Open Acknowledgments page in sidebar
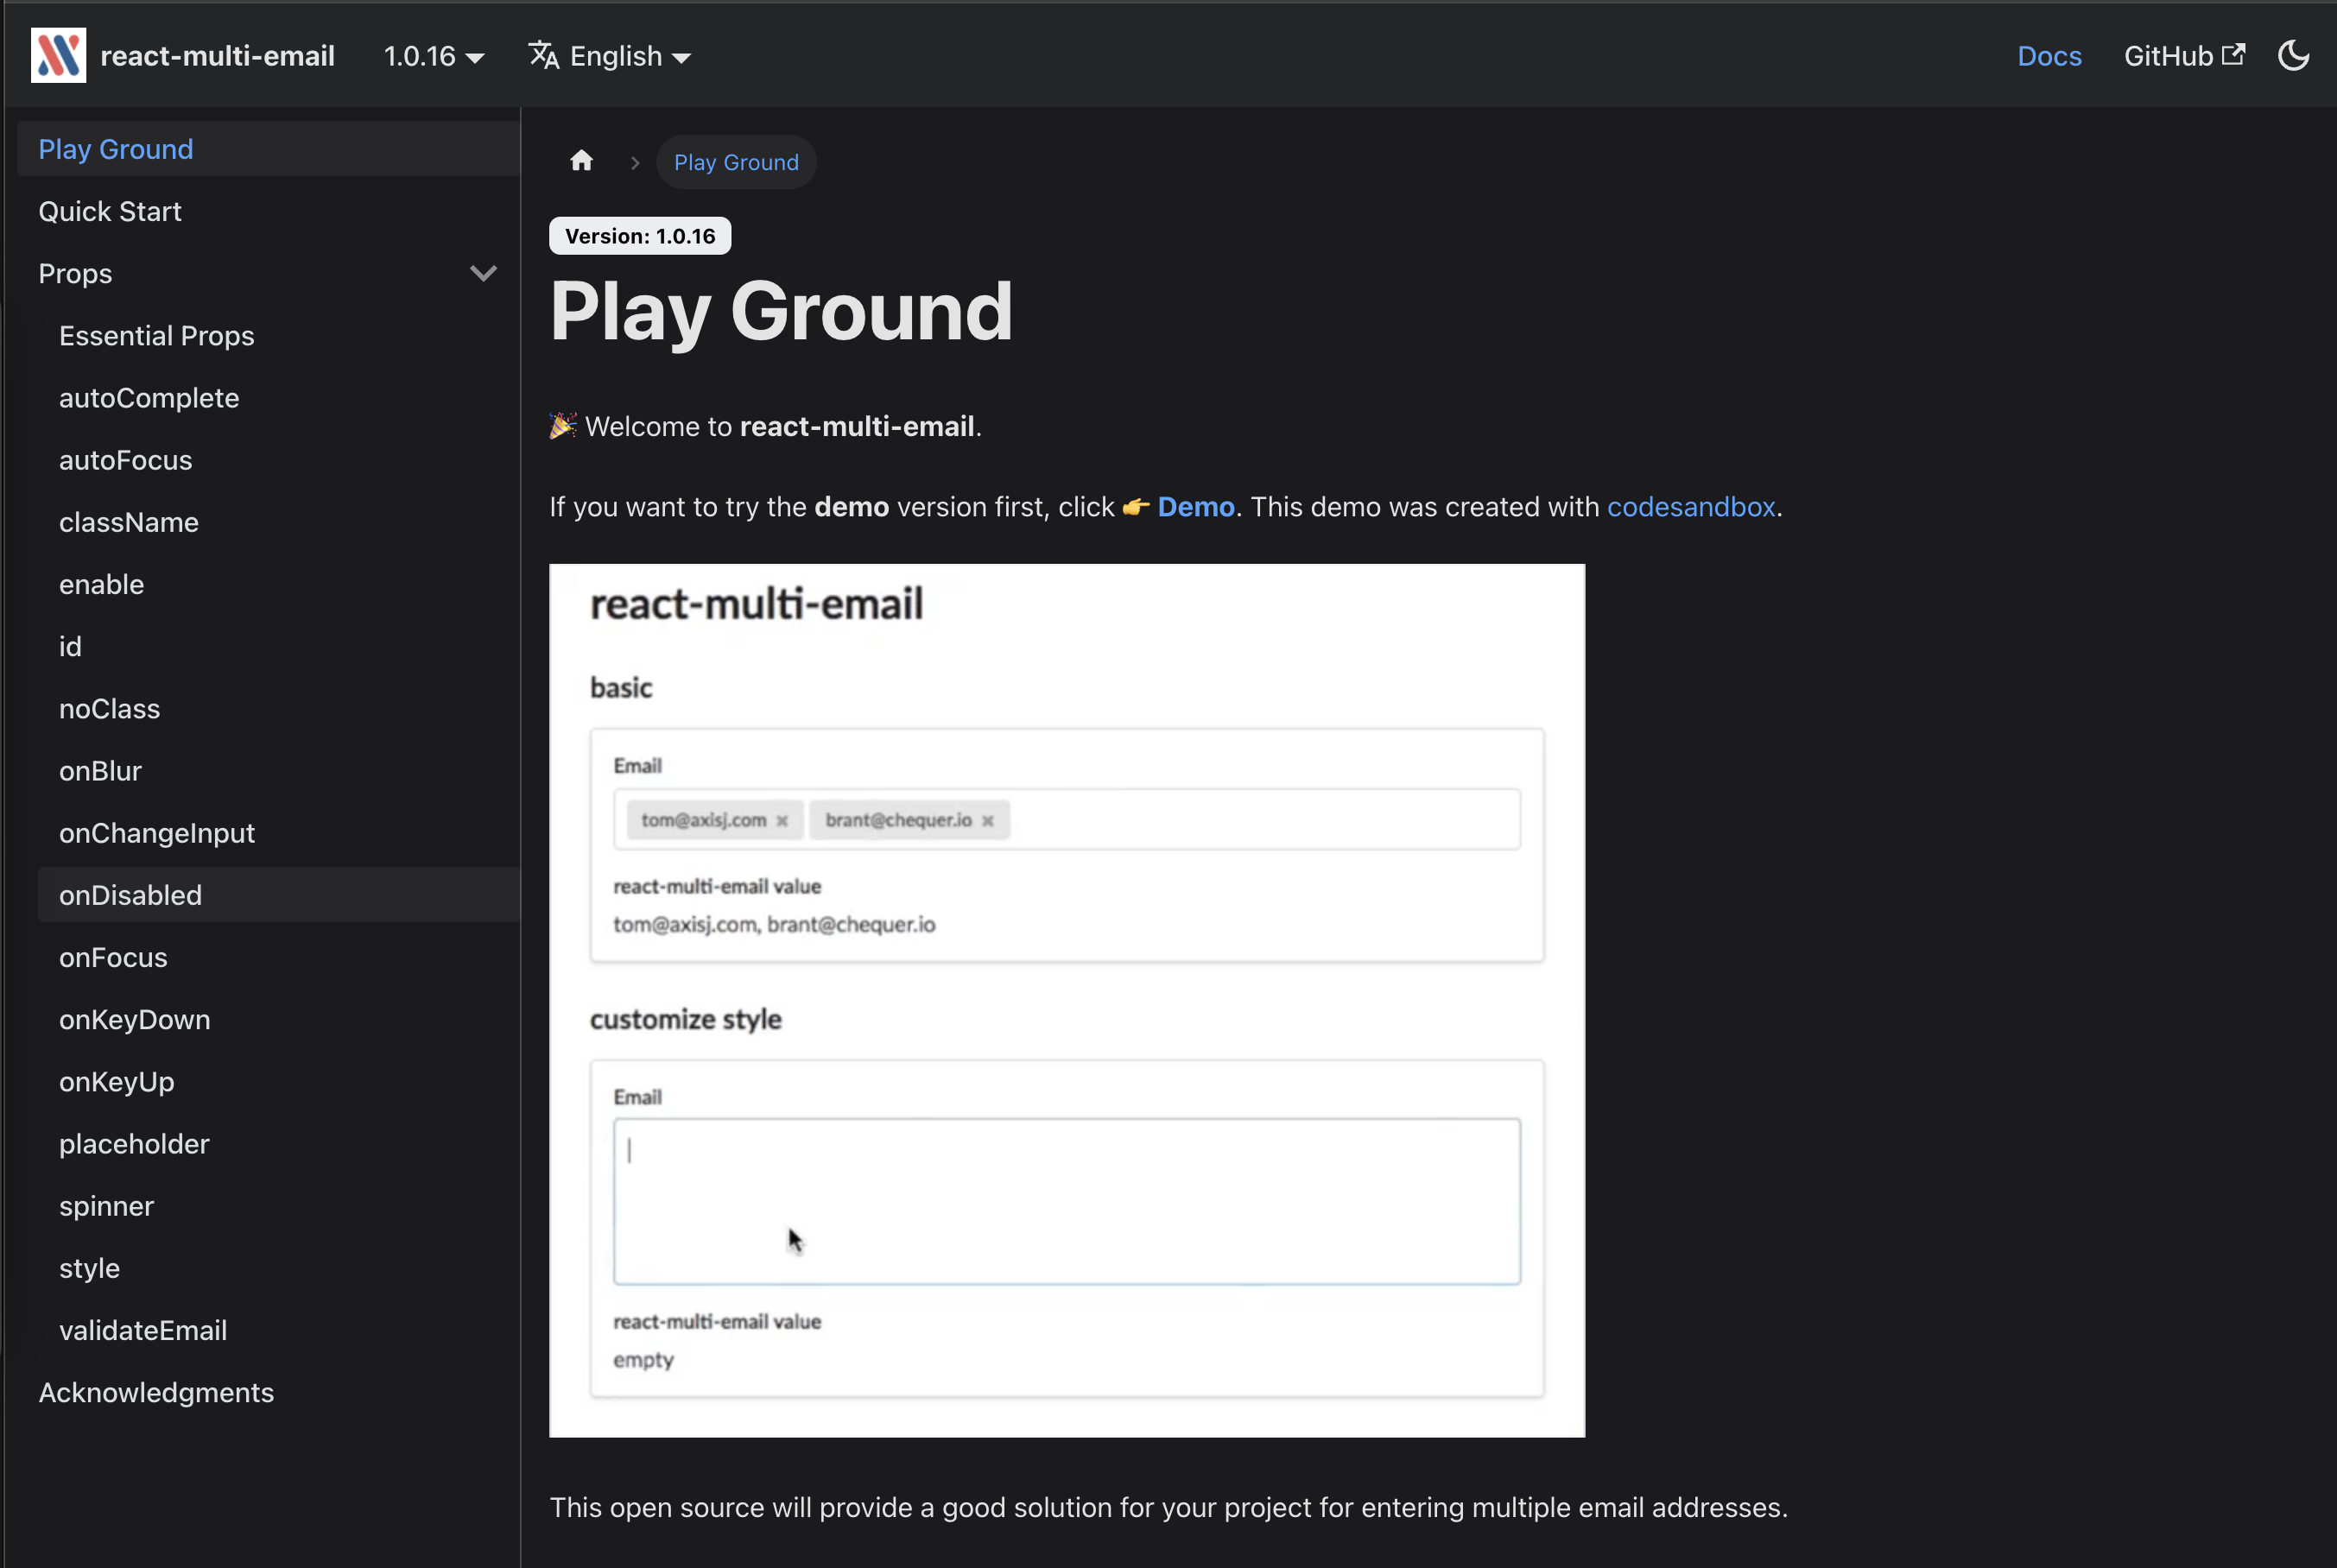Viewport: 2337px width, 1568px height. click(x=156, y=1392)
